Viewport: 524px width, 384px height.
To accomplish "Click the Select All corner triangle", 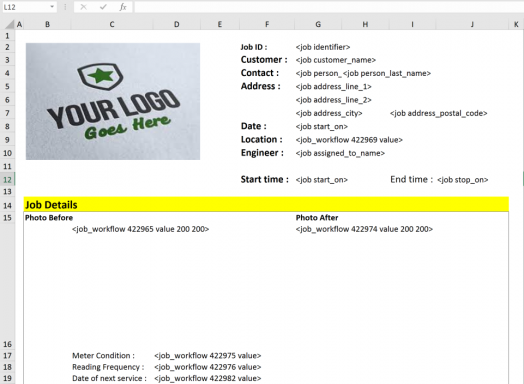I will pyautogui.click(x=10, y=24).
